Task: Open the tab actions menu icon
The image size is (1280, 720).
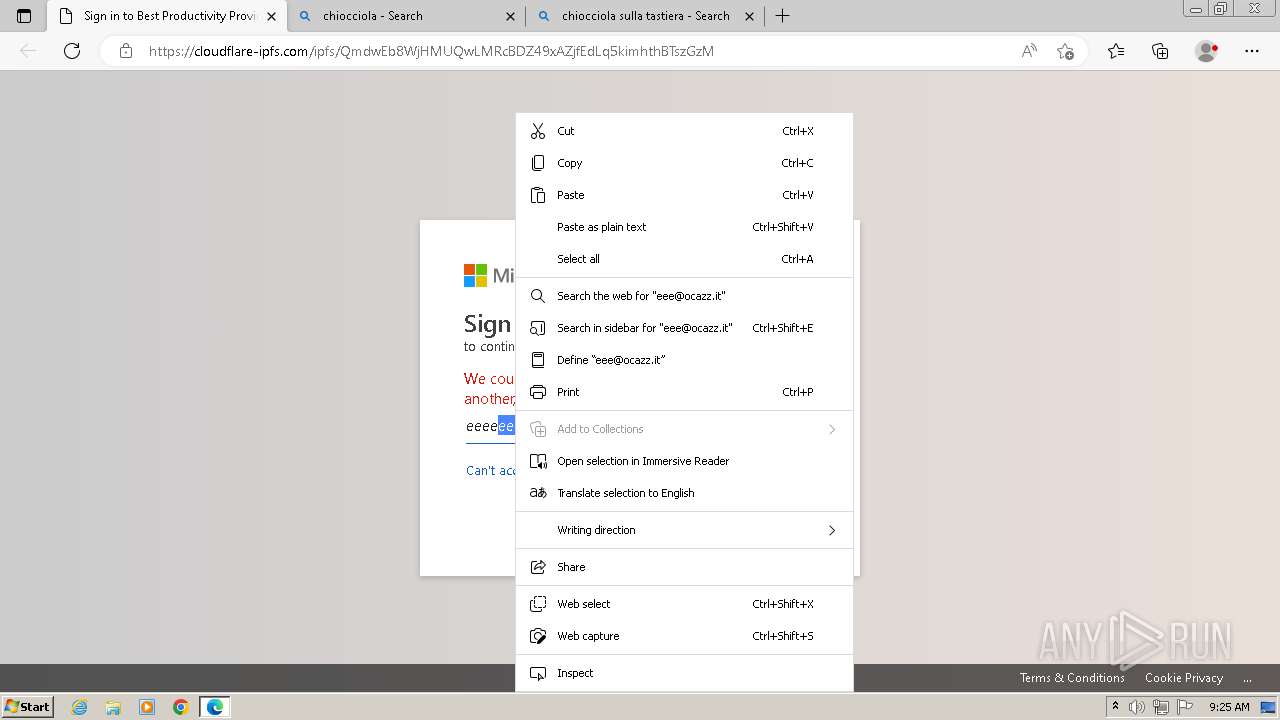Action: click(x=24, y=16)
